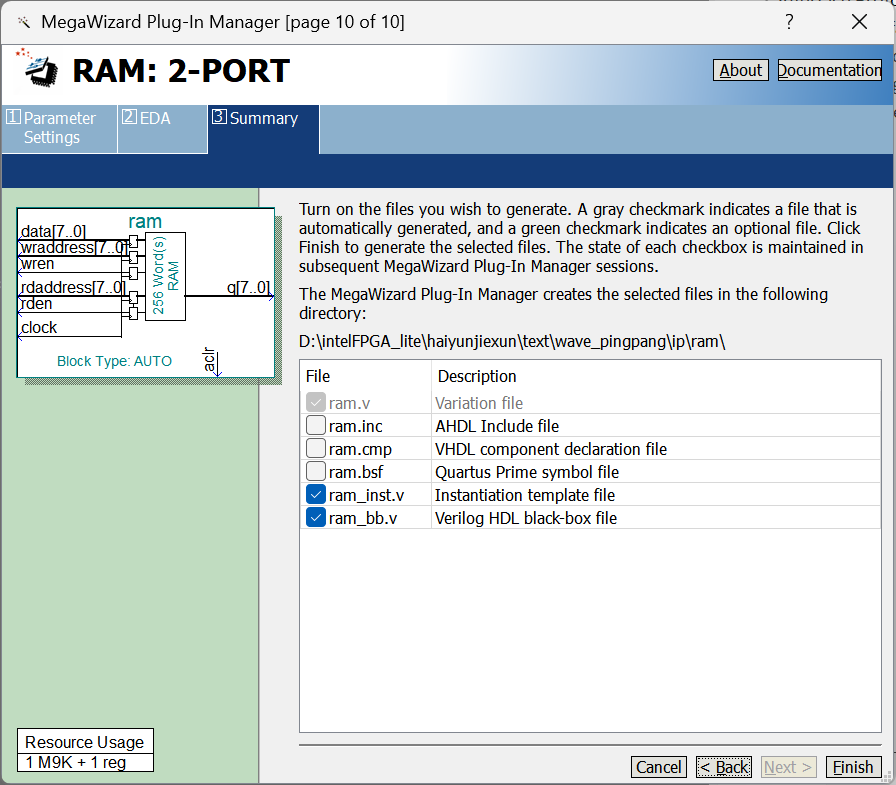Click the aclr port label

(209, 359)
